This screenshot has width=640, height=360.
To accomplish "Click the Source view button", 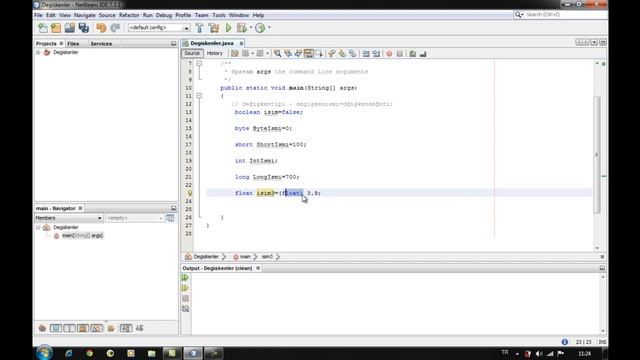I will pyautogui.click(x=192, y=53).
